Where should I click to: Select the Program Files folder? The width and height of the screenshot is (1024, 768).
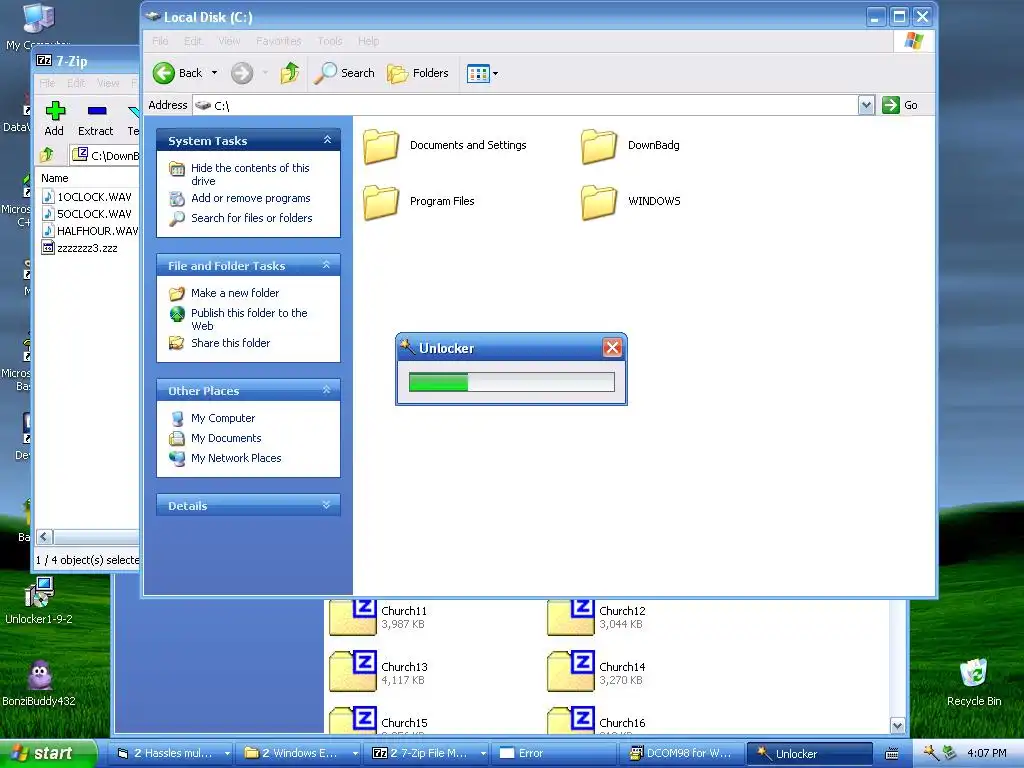point(419,201)
